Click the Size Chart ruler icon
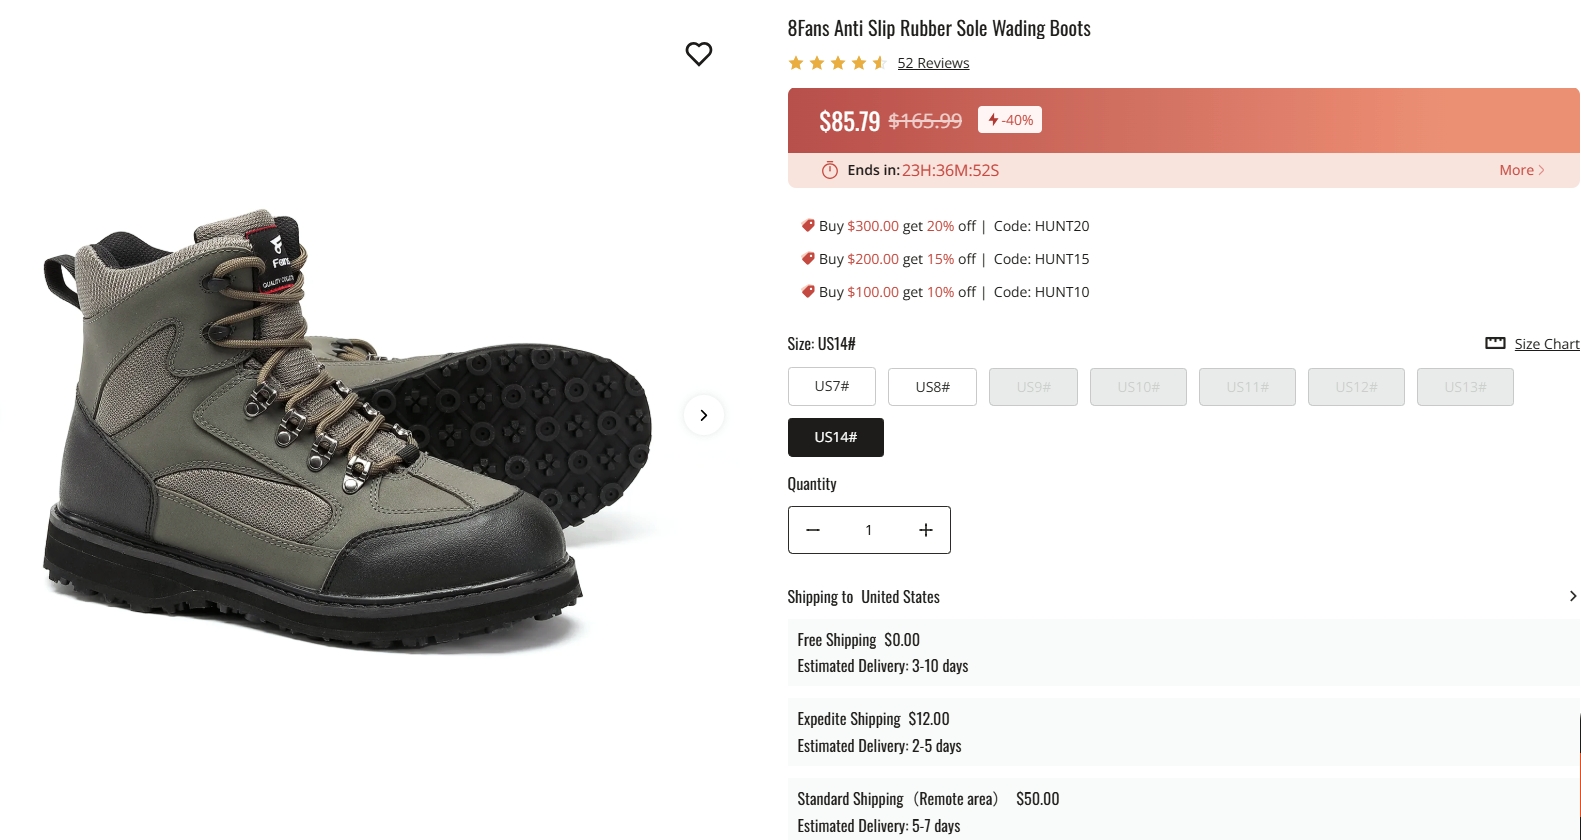This screenshot has height=840, width=1581. coord(1495,343)
